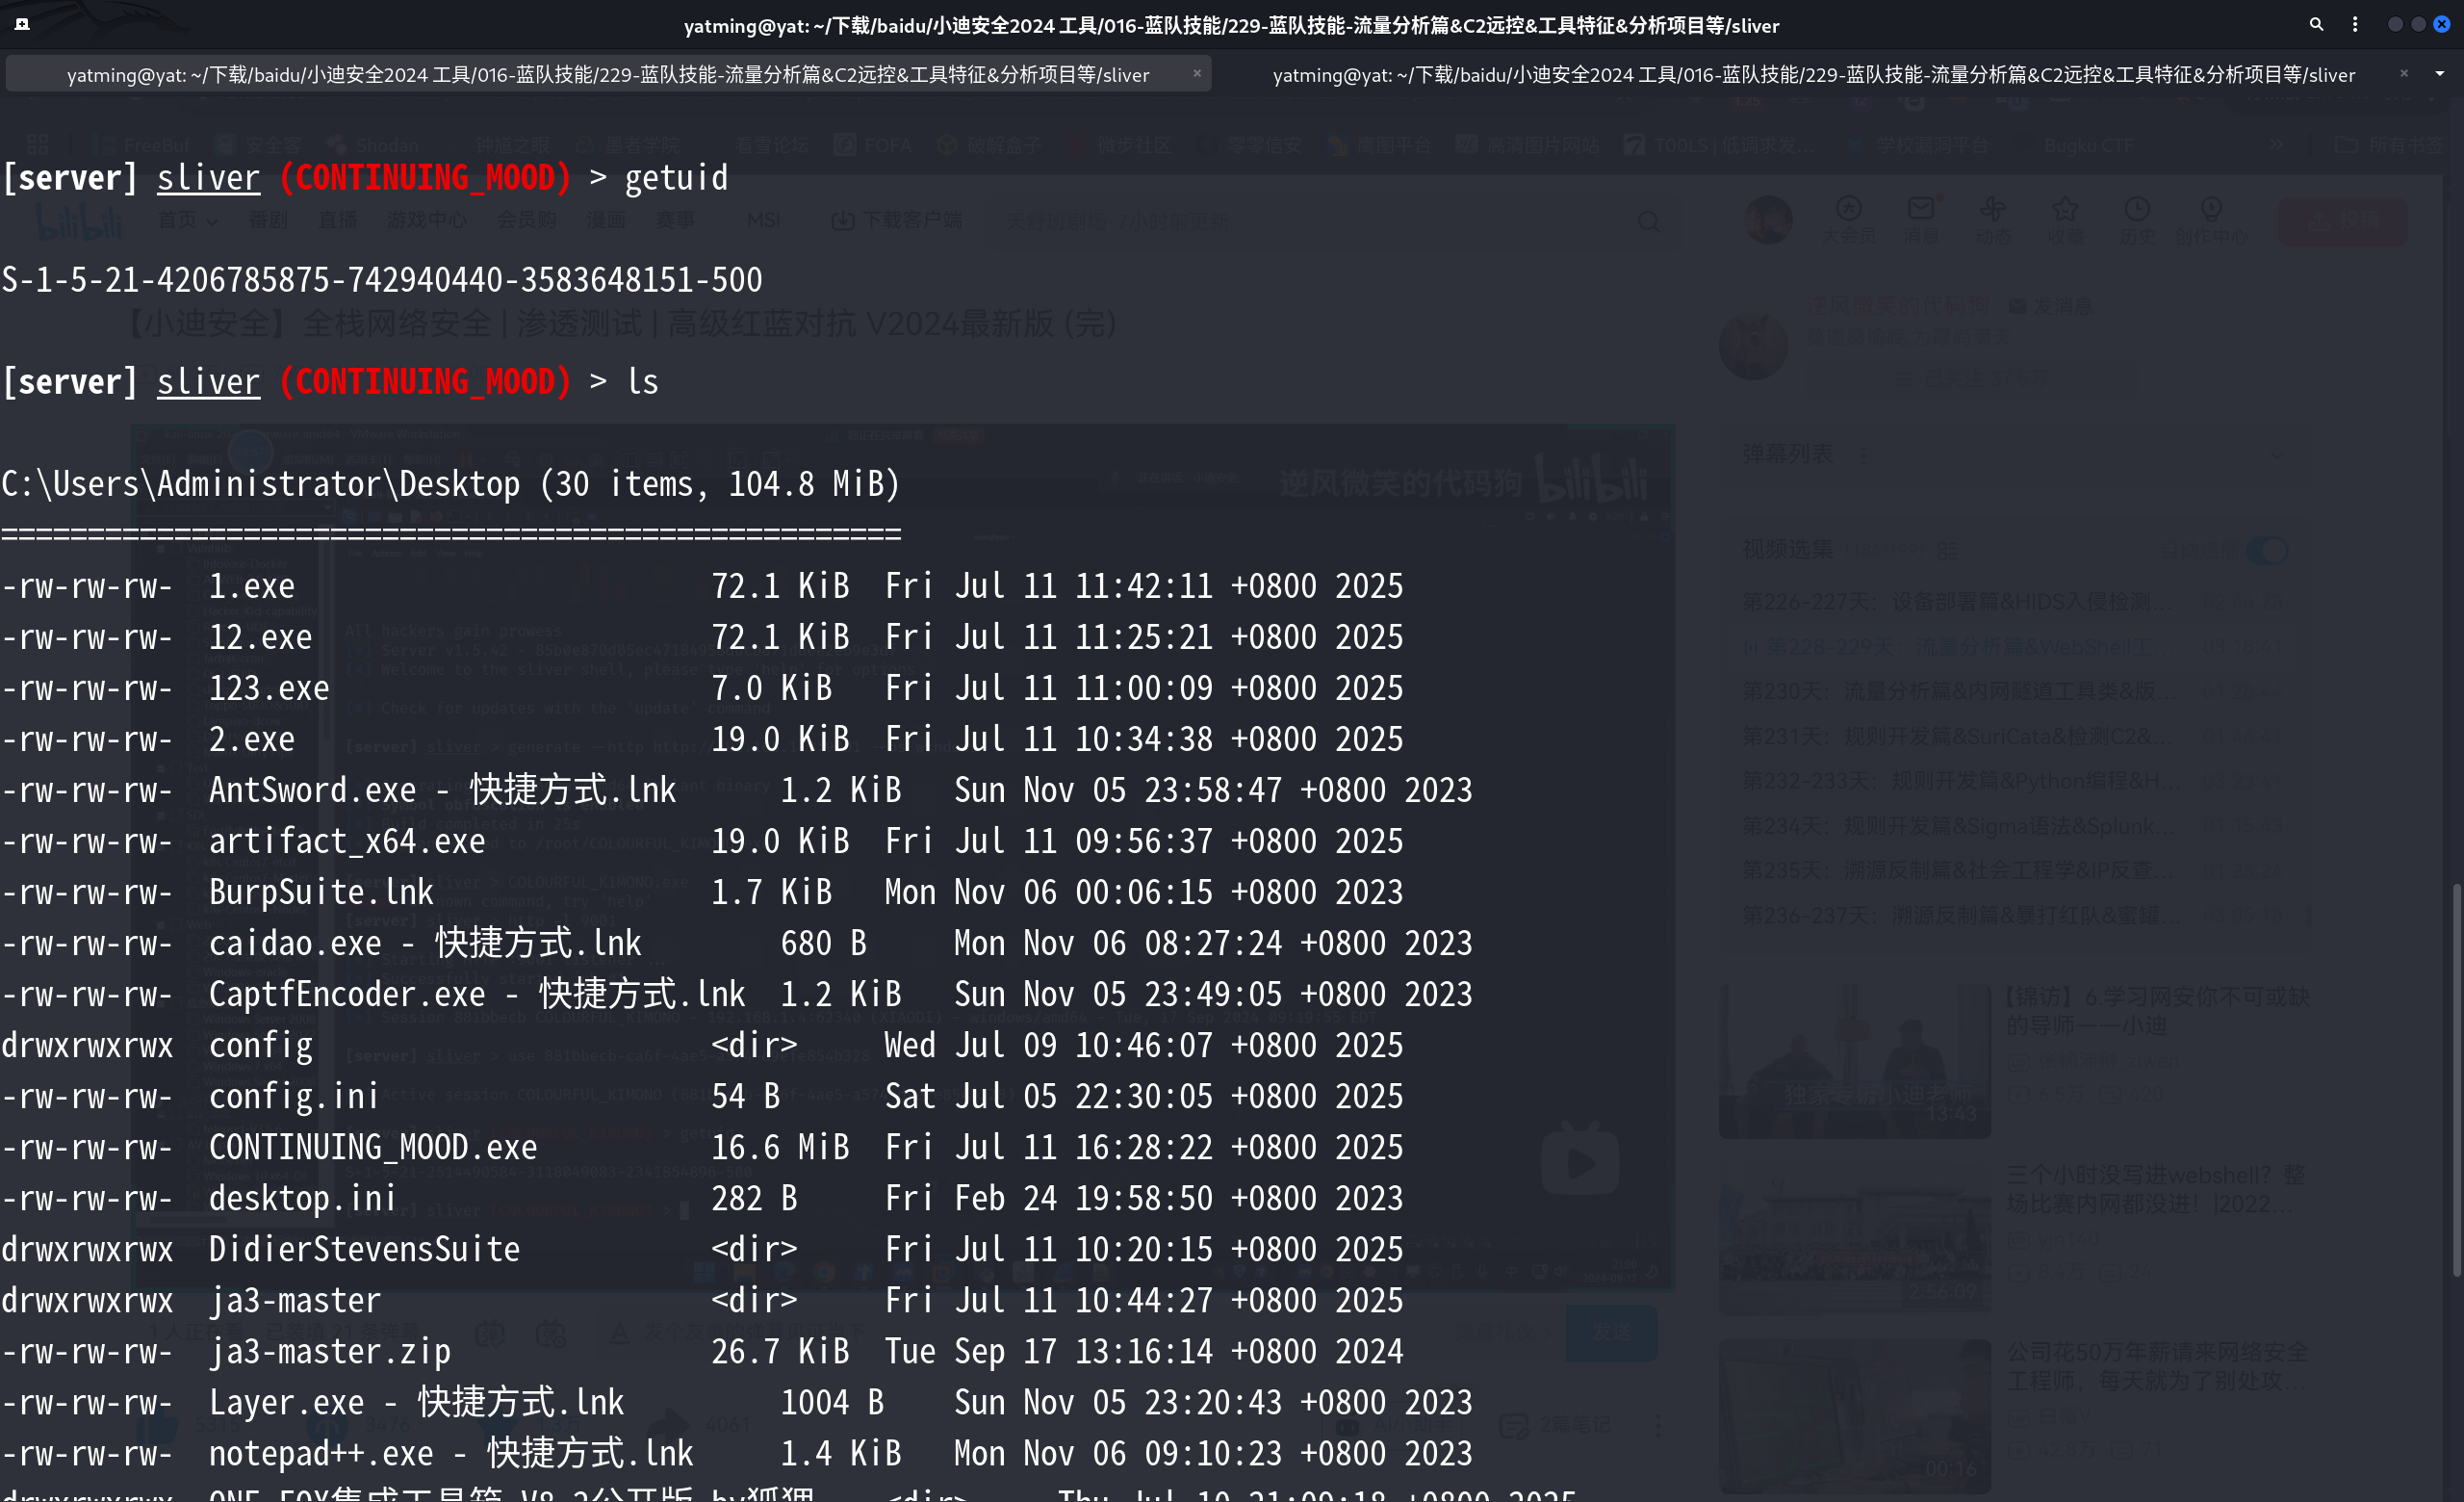
Task: Click the artifact_x64.exe file name
Action: coord(346,841)
